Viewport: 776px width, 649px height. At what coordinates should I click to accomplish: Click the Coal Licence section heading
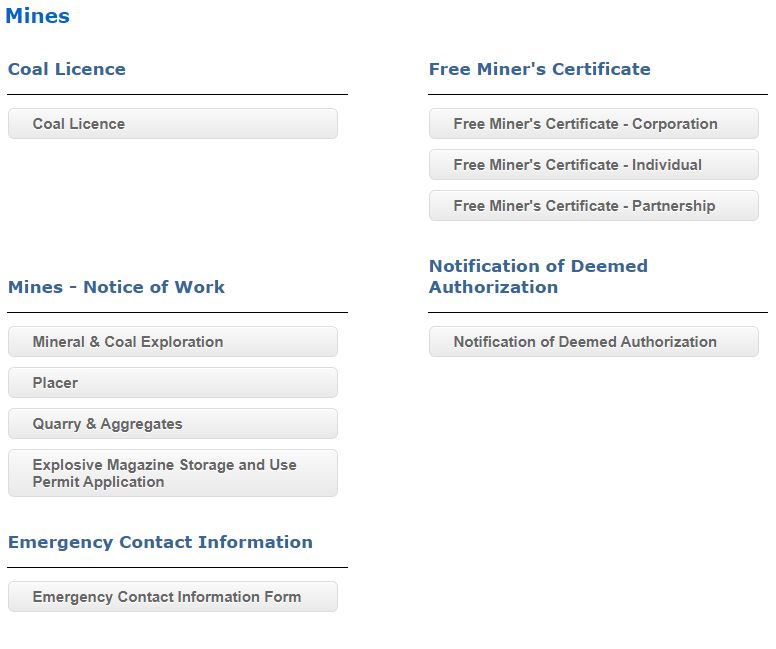pyautogui.click(x=67, y=69)
